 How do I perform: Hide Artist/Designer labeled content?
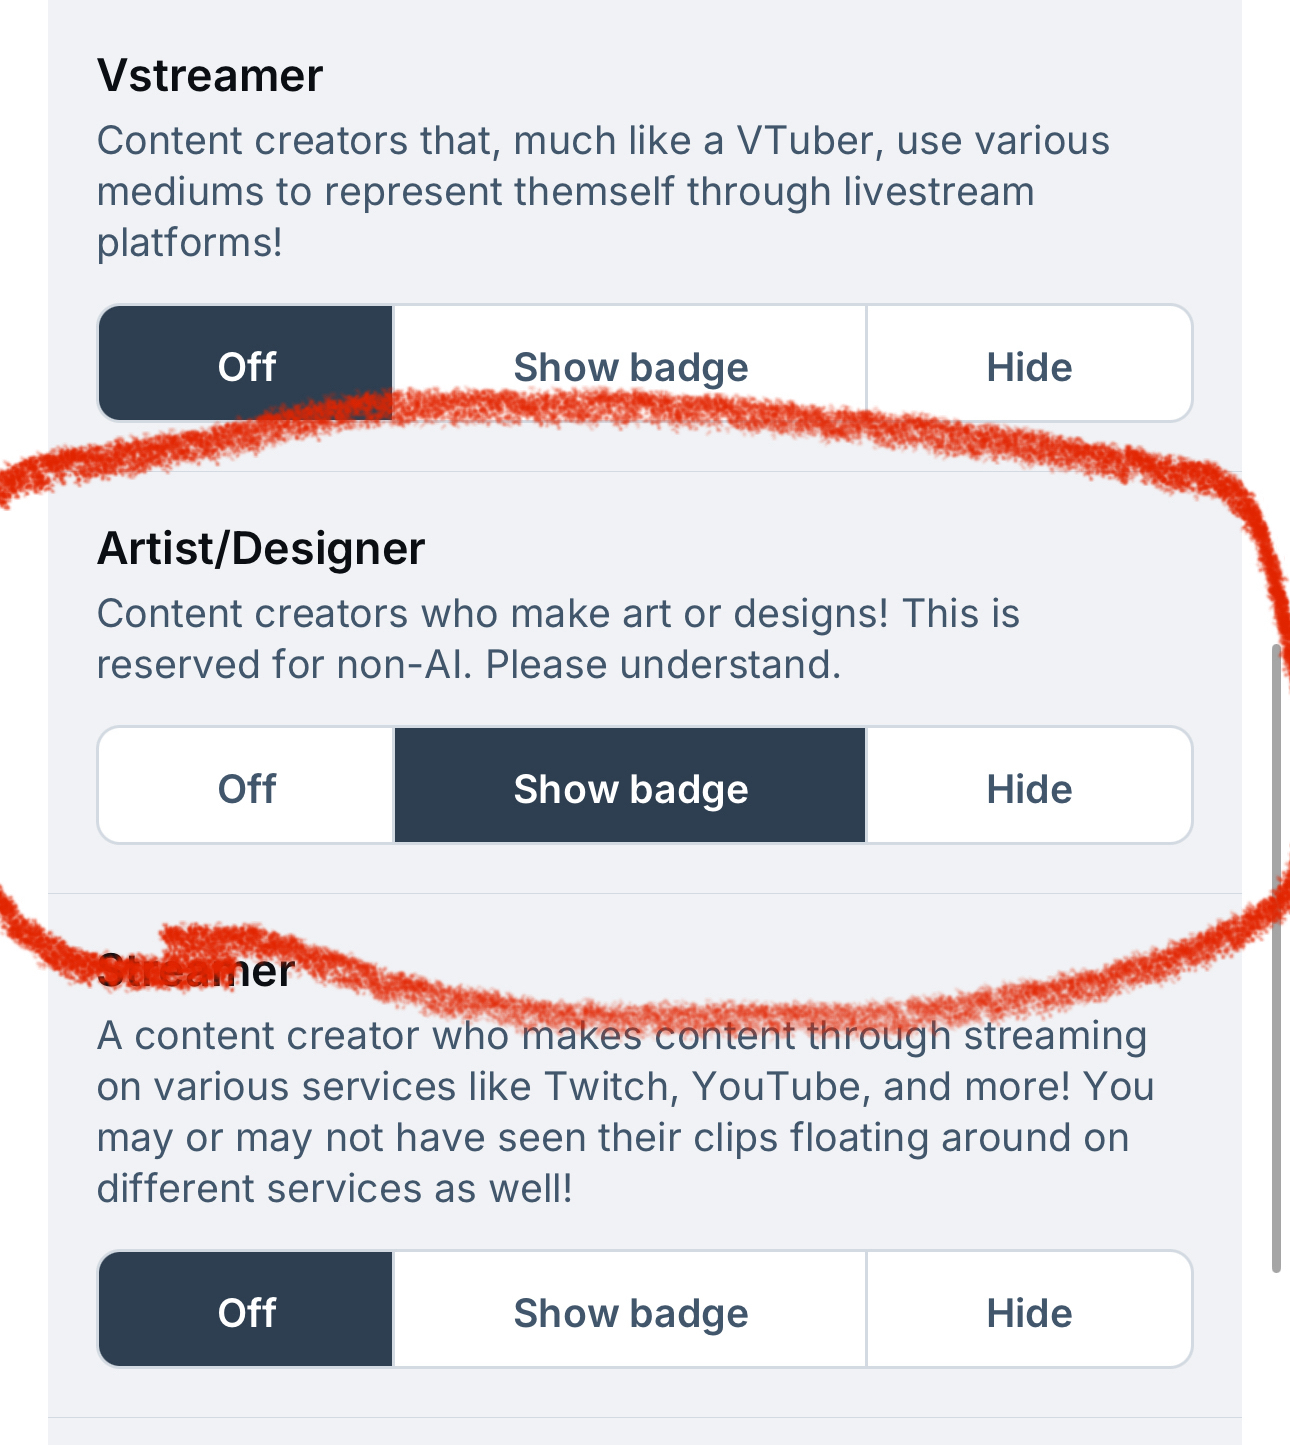(x=1028, y=787)
